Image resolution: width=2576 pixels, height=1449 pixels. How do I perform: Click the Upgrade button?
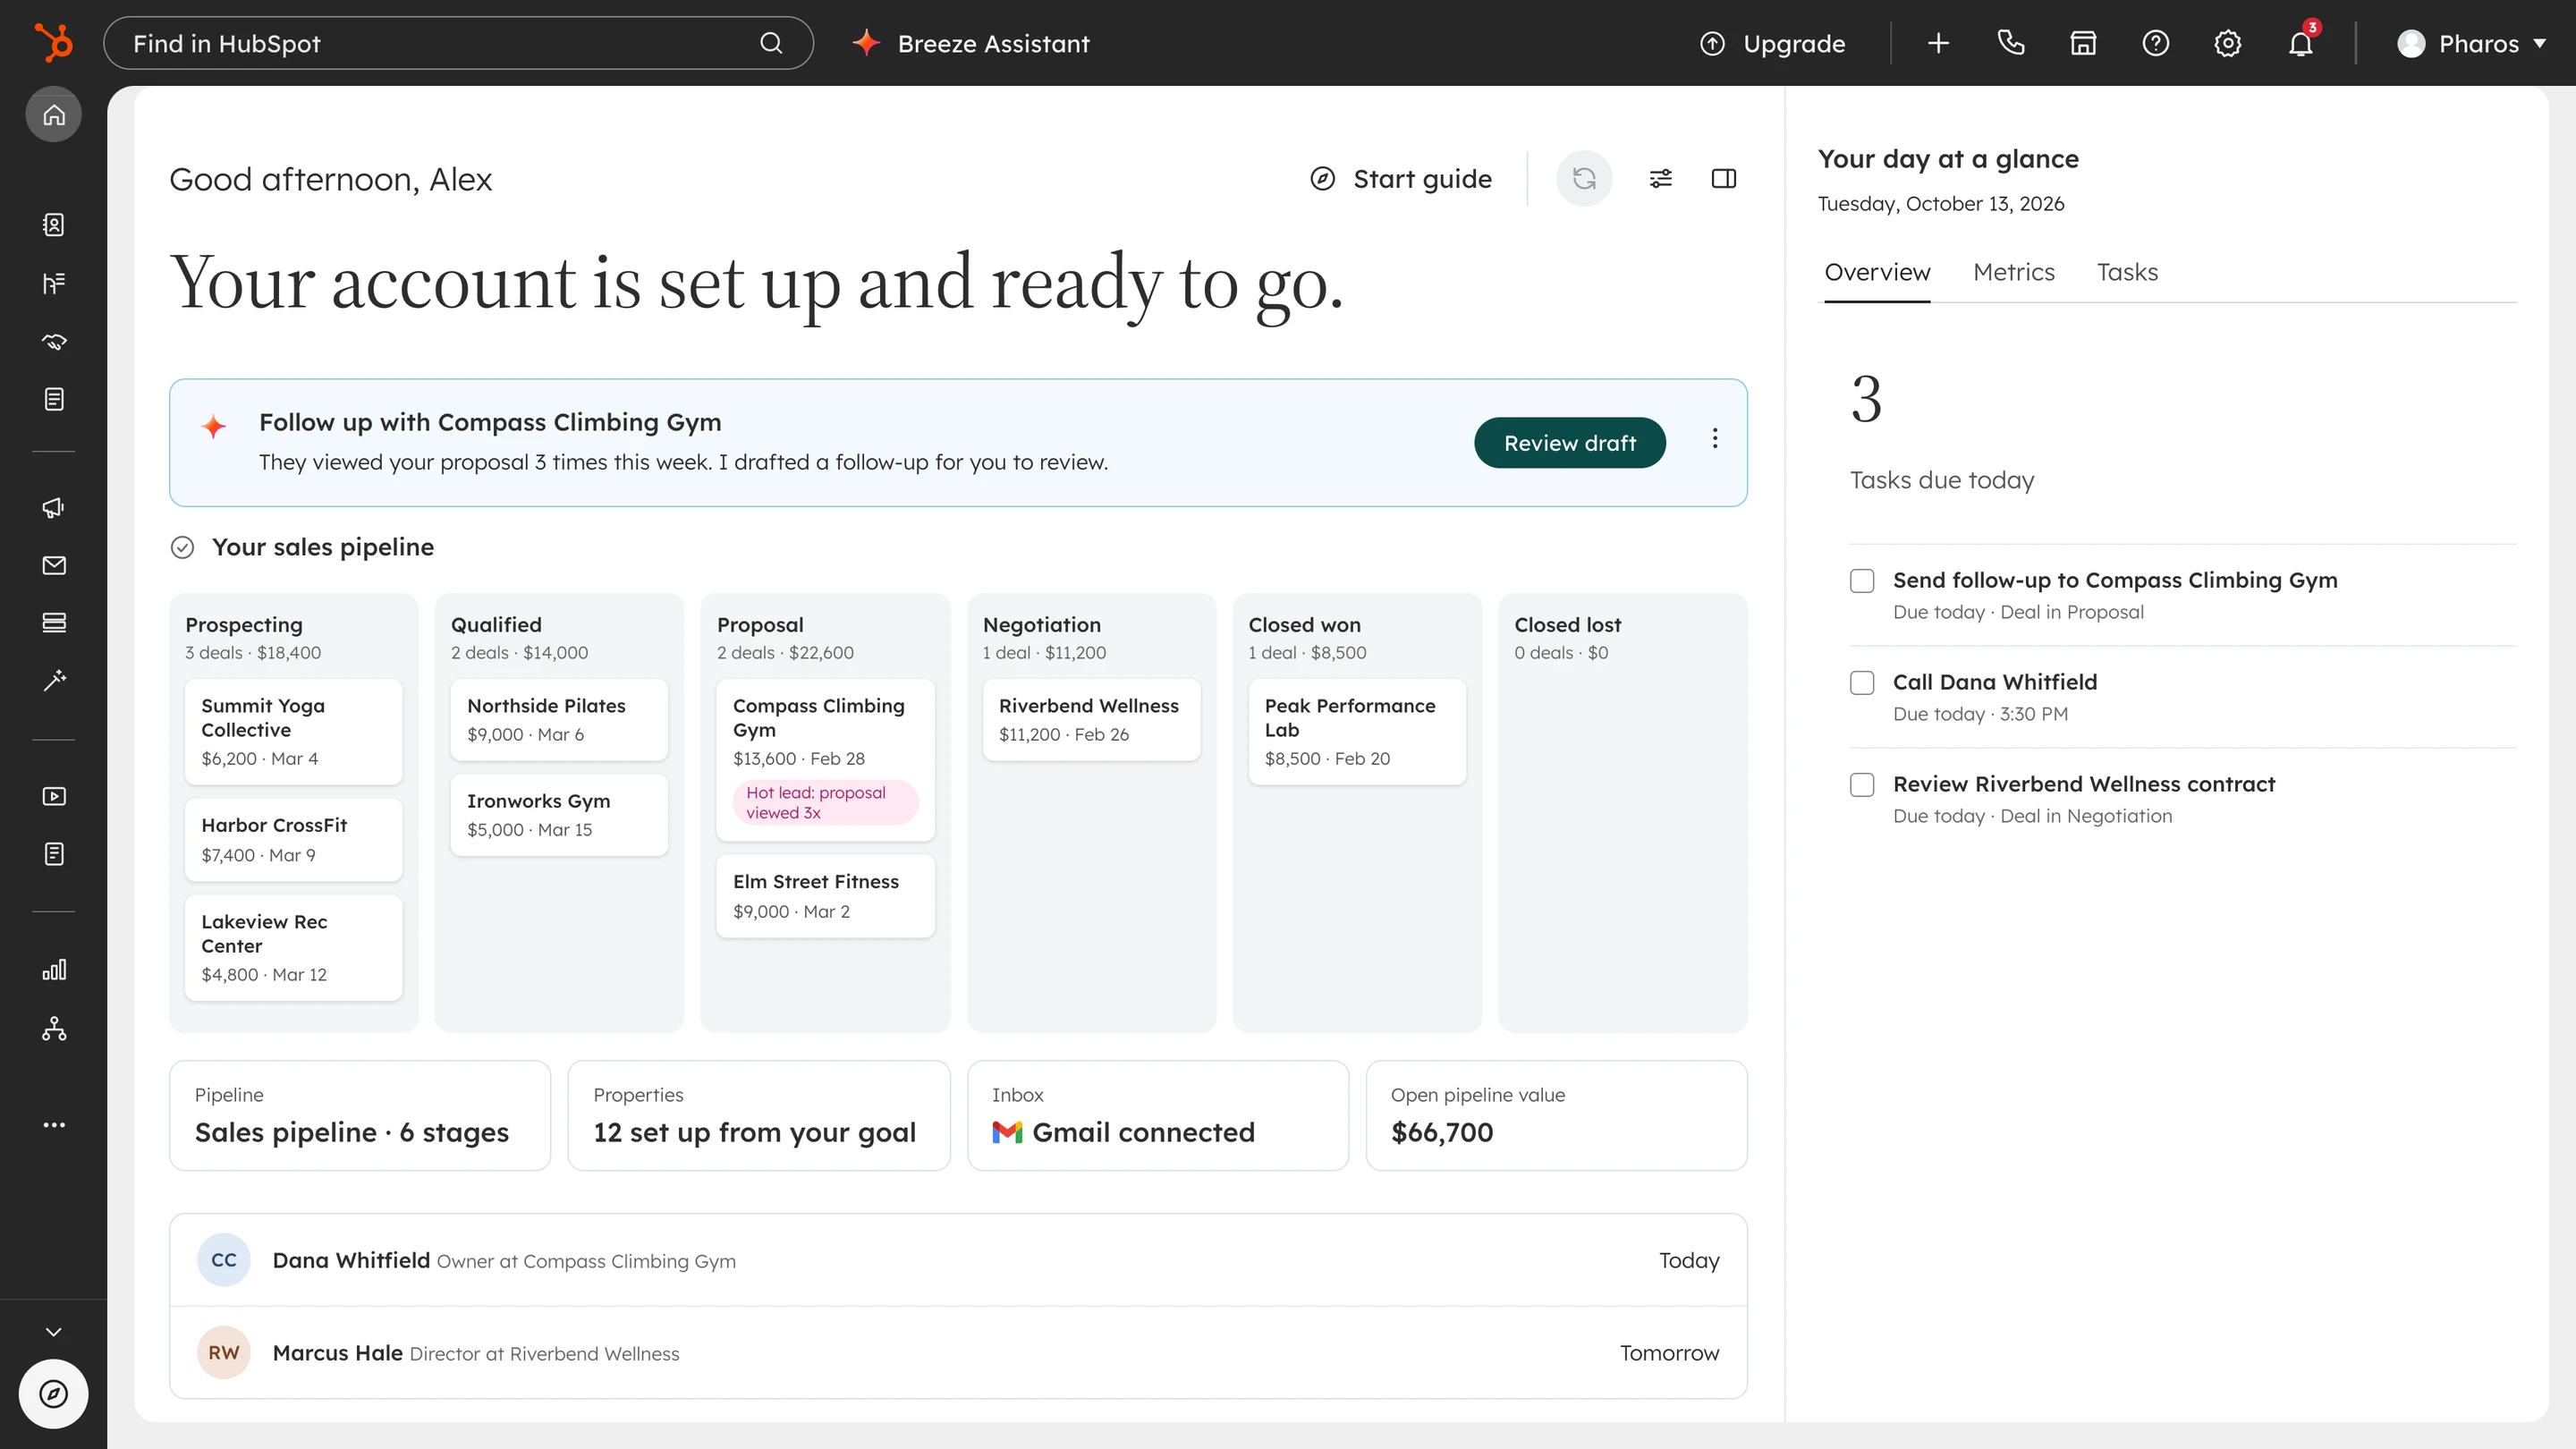point(1773,43)
